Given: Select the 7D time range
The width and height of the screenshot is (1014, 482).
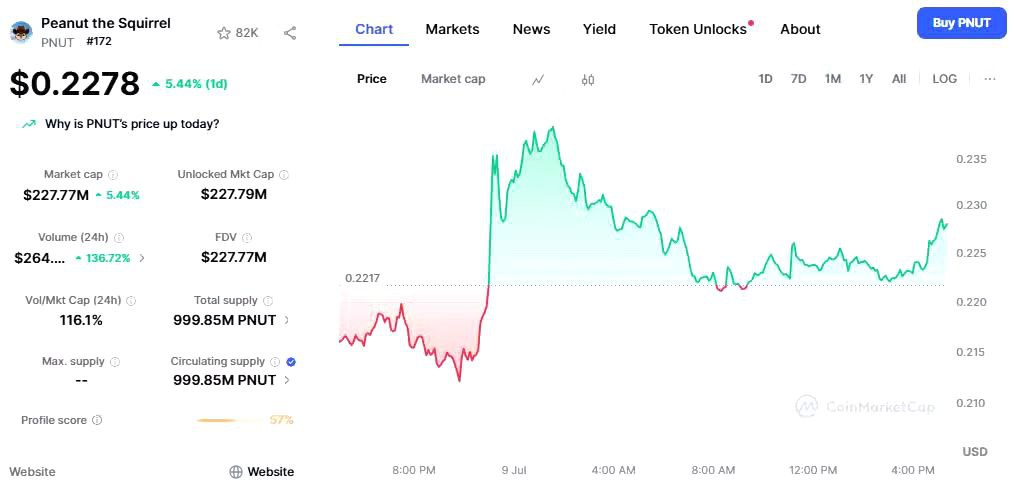Looking at the screenshot, I should click(798, 79).
